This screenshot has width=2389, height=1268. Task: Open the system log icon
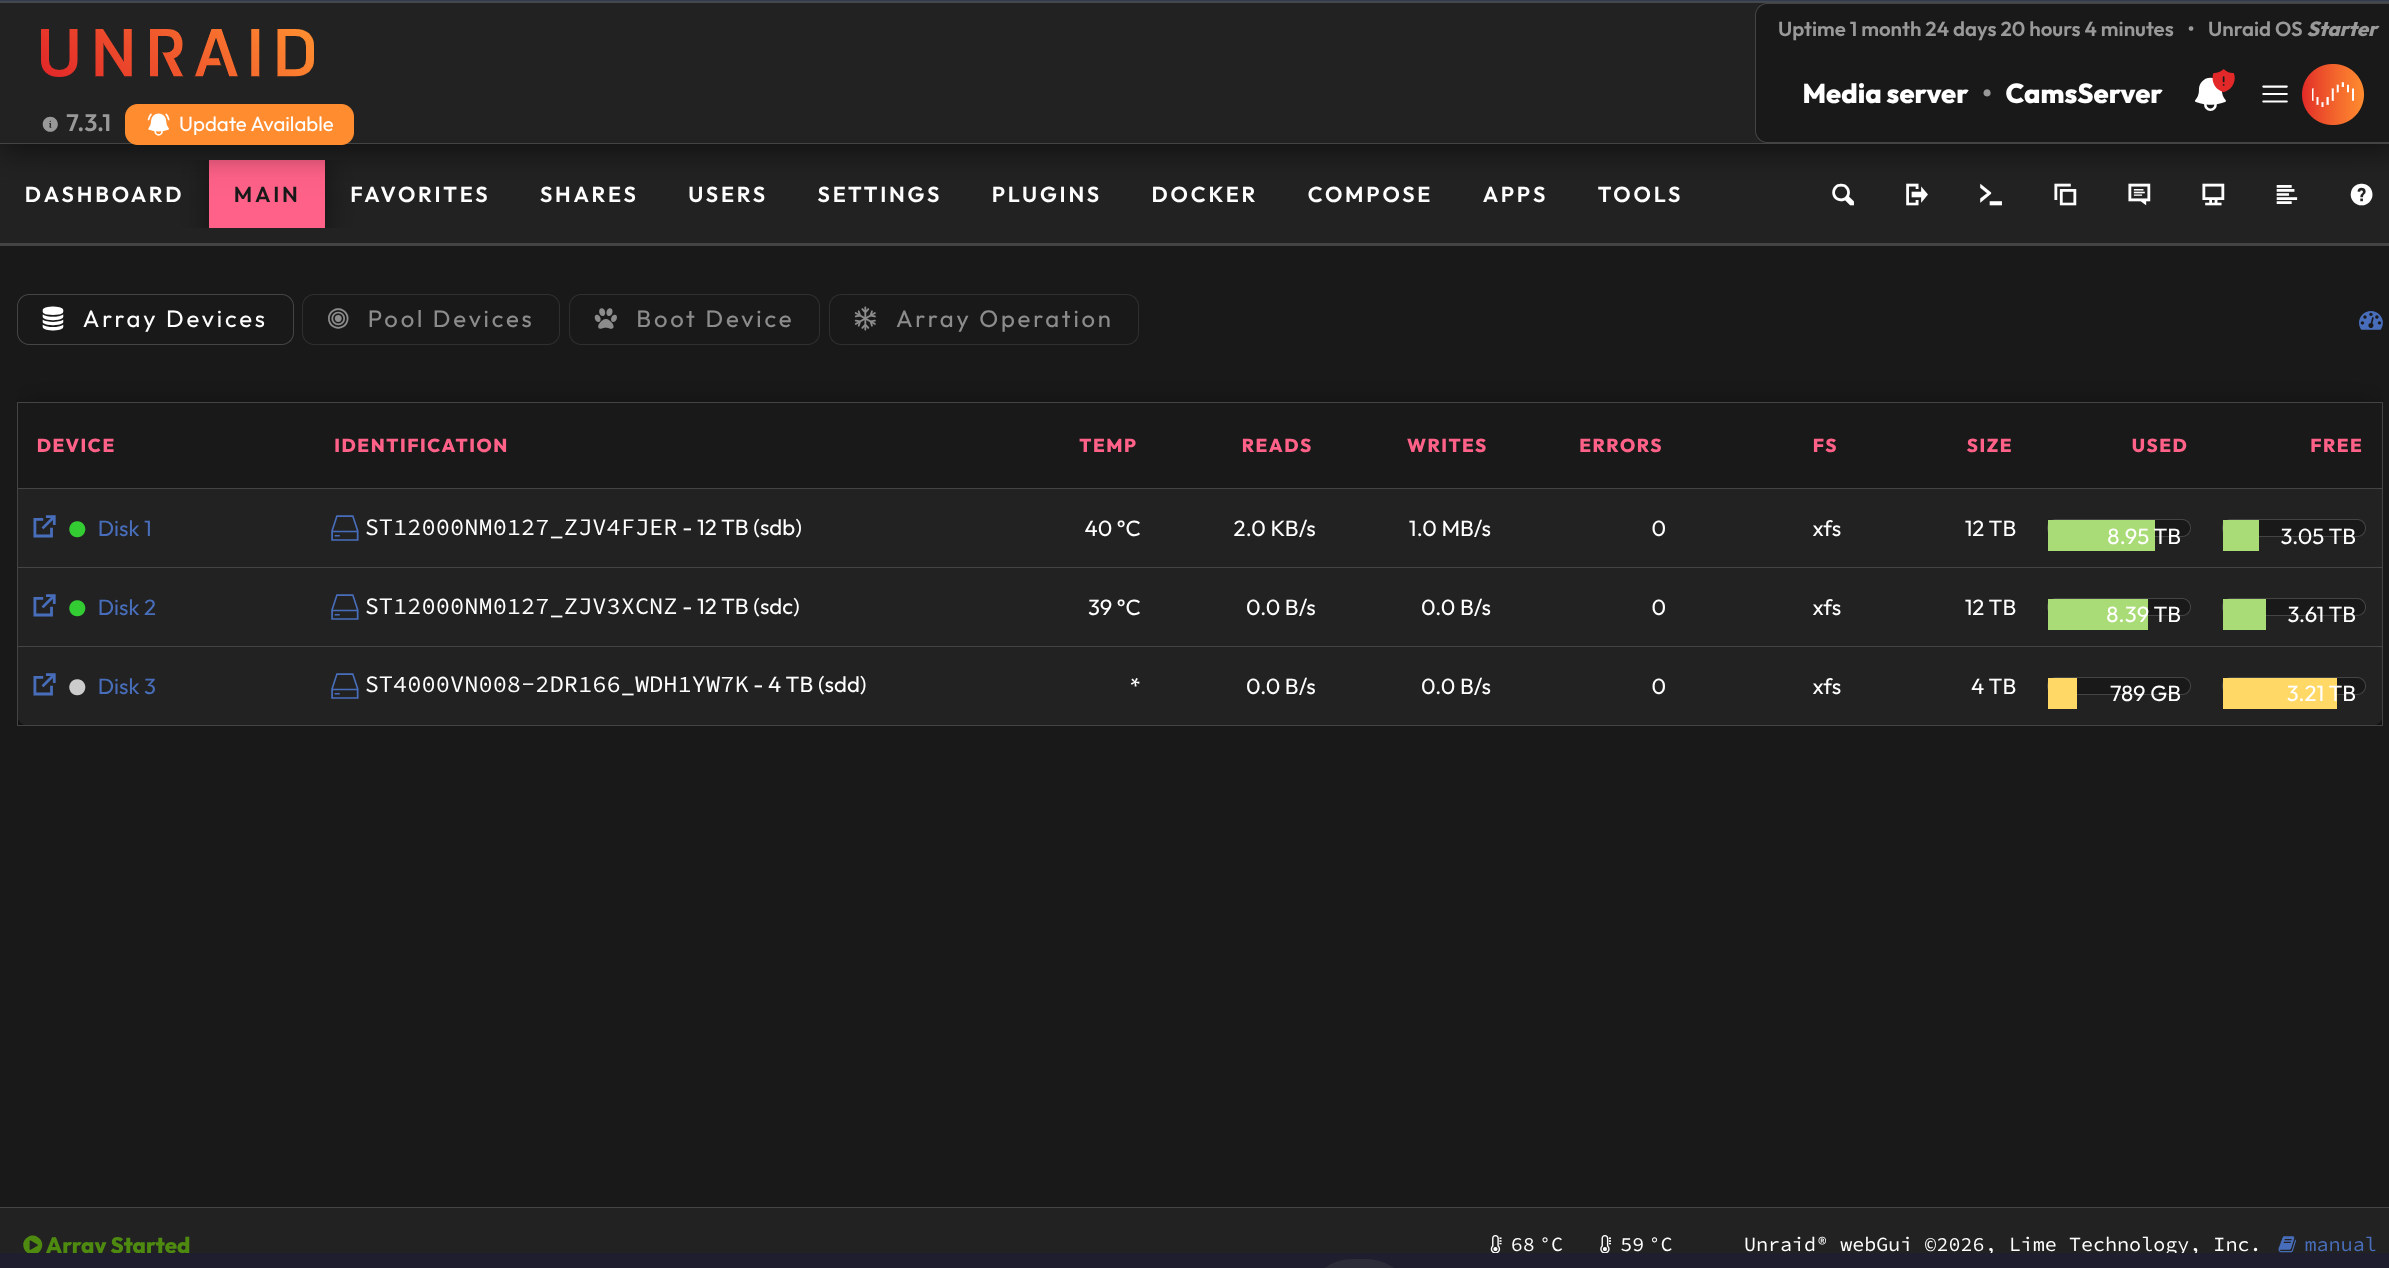click(2286, 195)
